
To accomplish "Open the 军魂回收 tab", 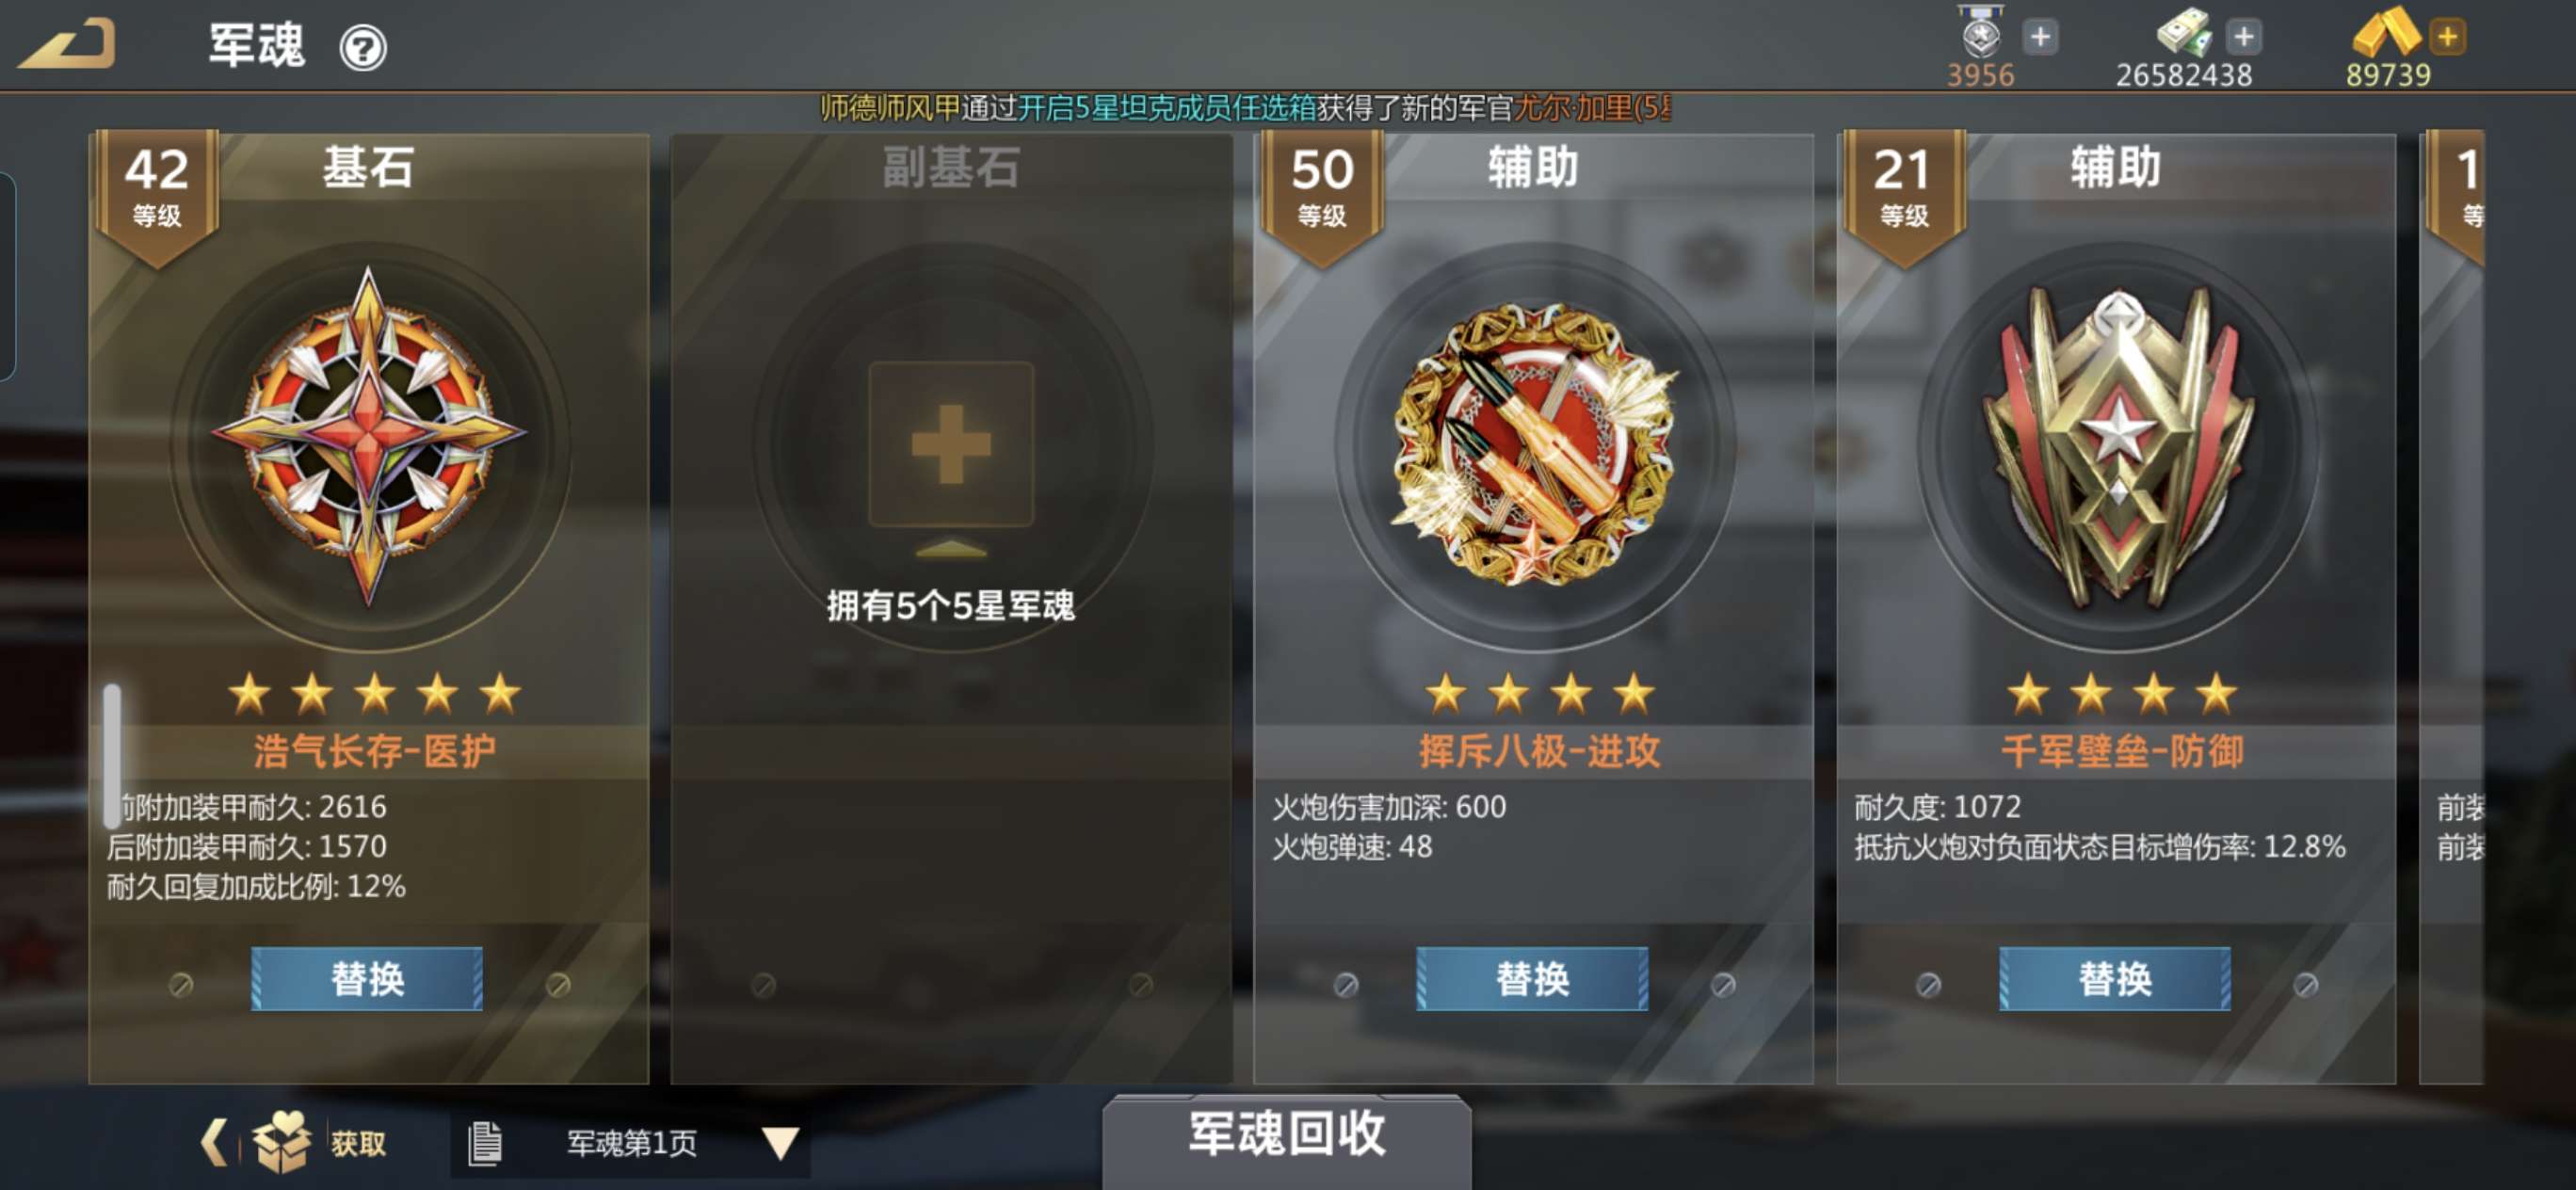I will coord(1286,1138).
